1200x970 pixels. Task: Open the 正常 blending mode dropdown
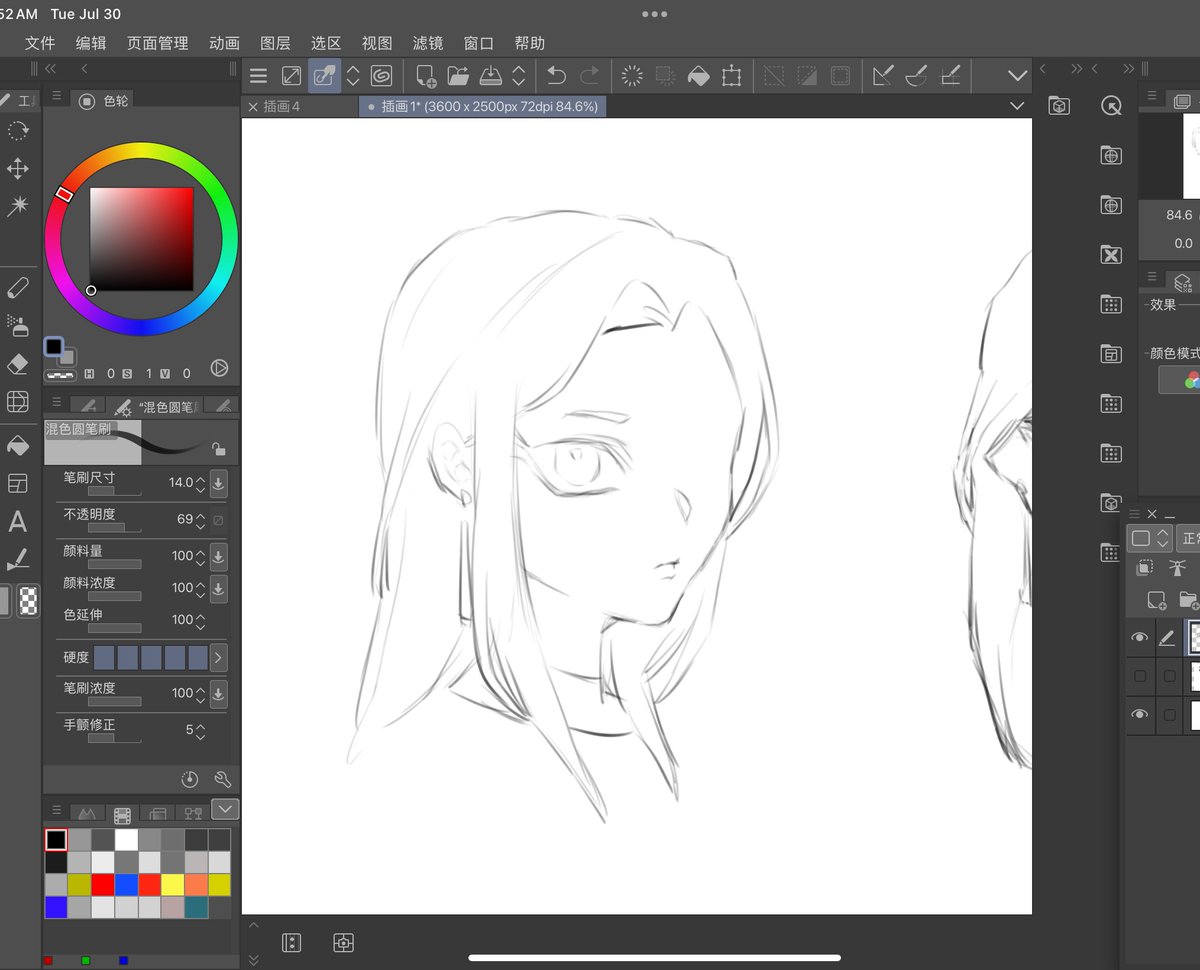1188,538
